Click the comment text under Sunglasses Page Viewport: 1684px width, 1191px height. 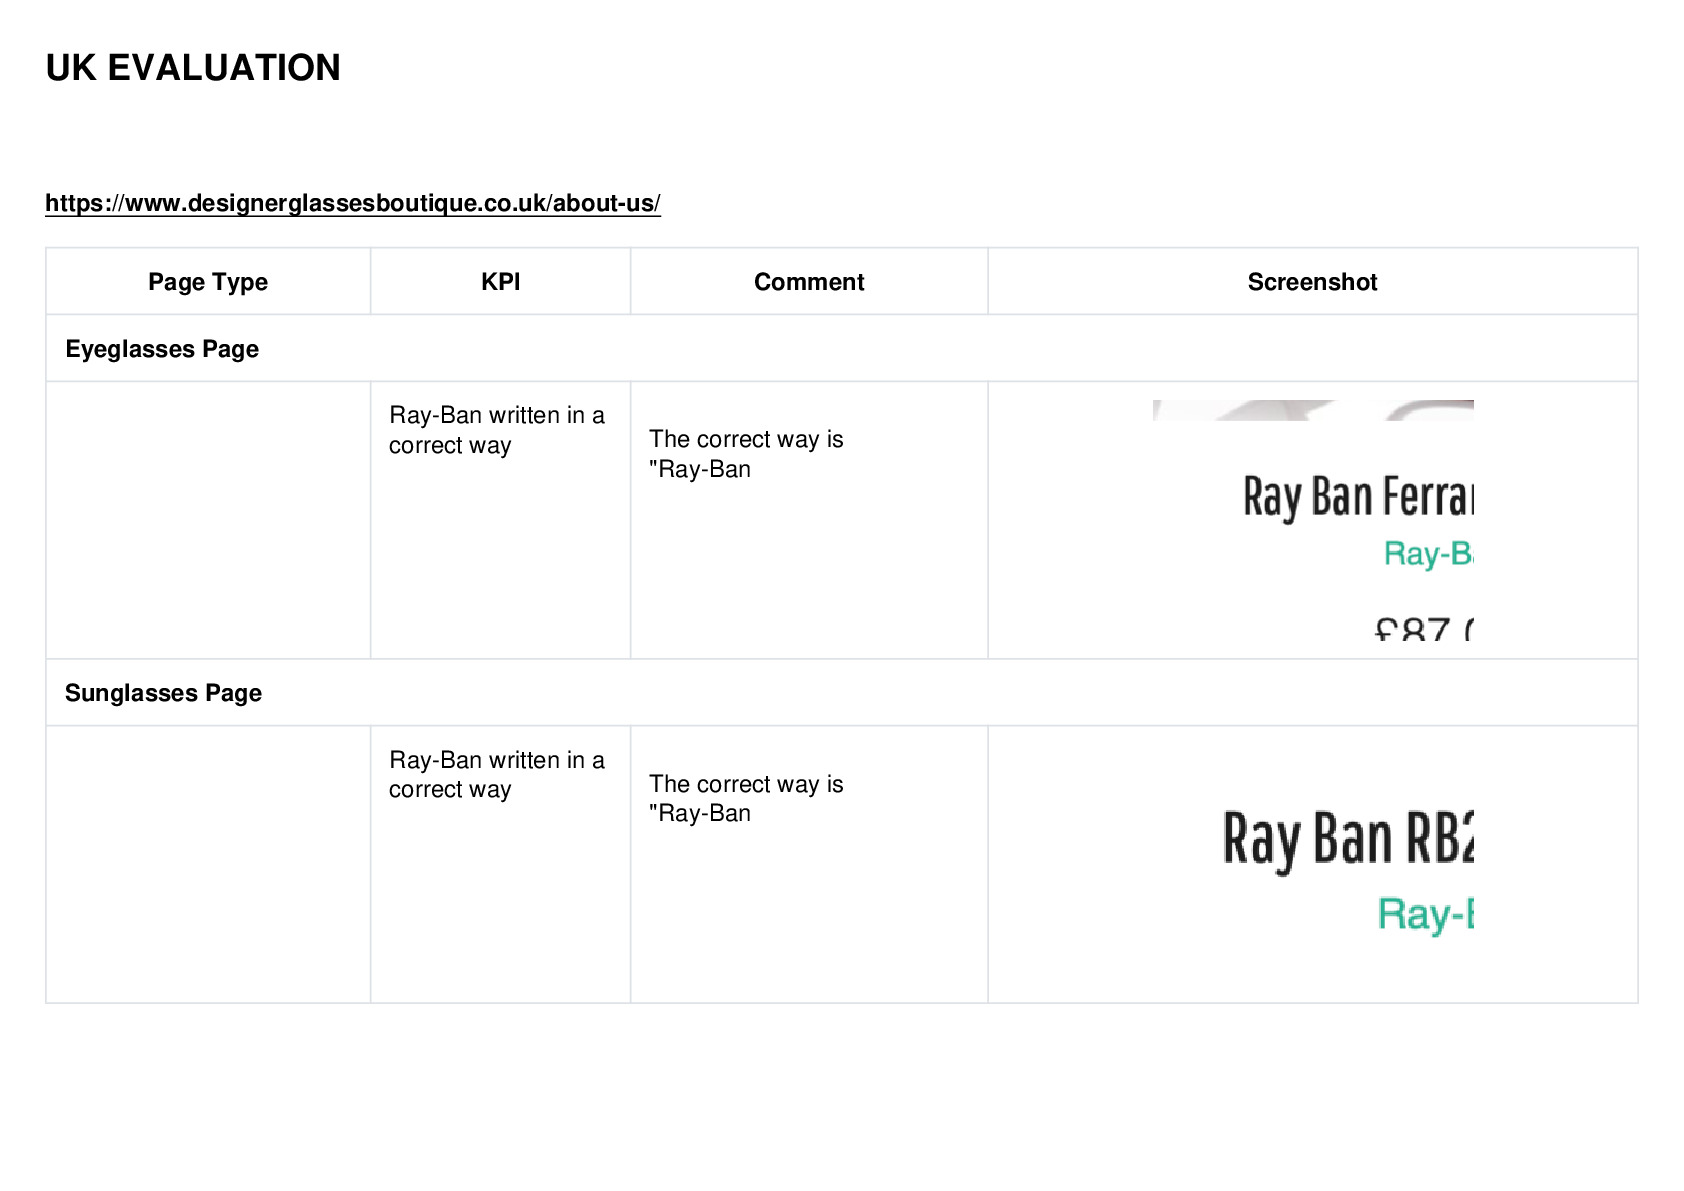click(746, 798)
